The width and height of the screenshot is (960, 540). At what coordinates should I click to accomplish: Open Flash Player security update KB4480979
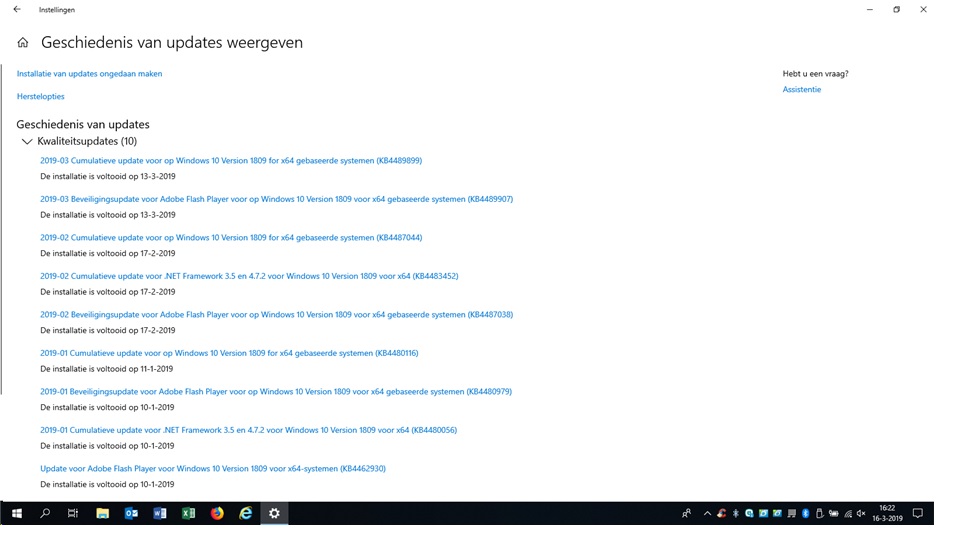(x=276, y=392)
